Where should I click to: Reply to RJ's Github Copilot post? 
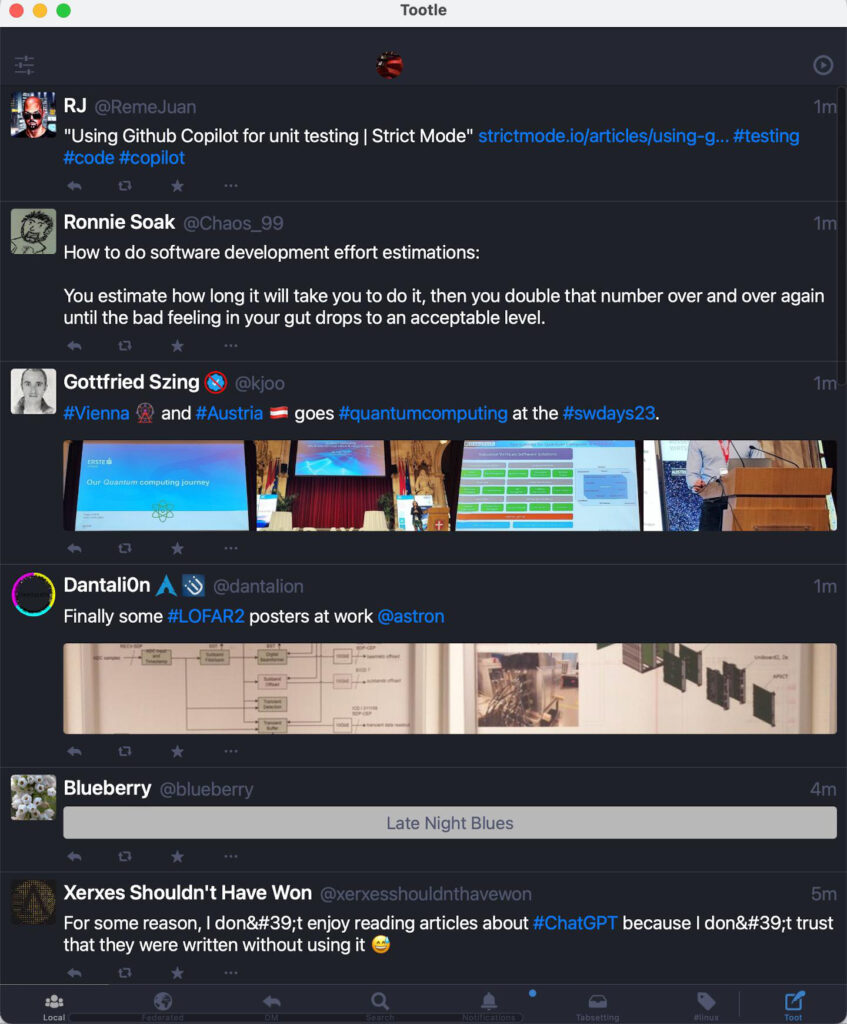point(74,186)
